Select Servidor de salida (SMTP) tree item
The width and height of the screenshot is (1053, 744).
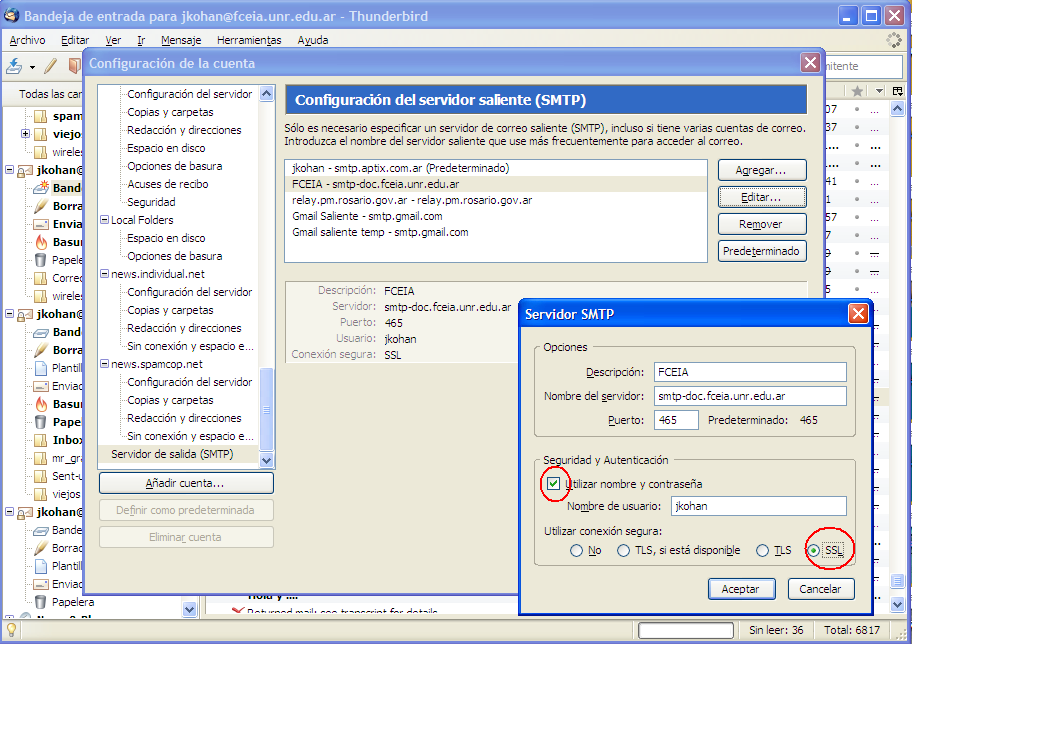pos(173,454)
